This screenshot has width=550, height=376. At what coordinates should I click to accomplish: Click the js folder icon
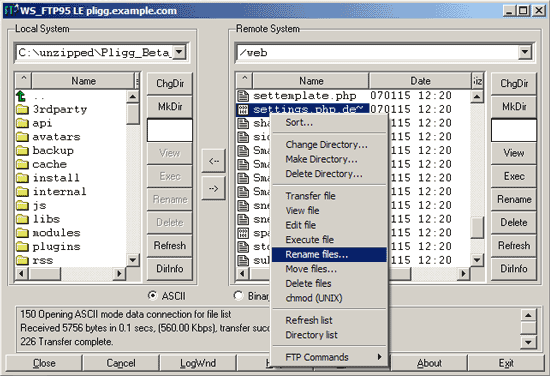[x=22, y=205]
